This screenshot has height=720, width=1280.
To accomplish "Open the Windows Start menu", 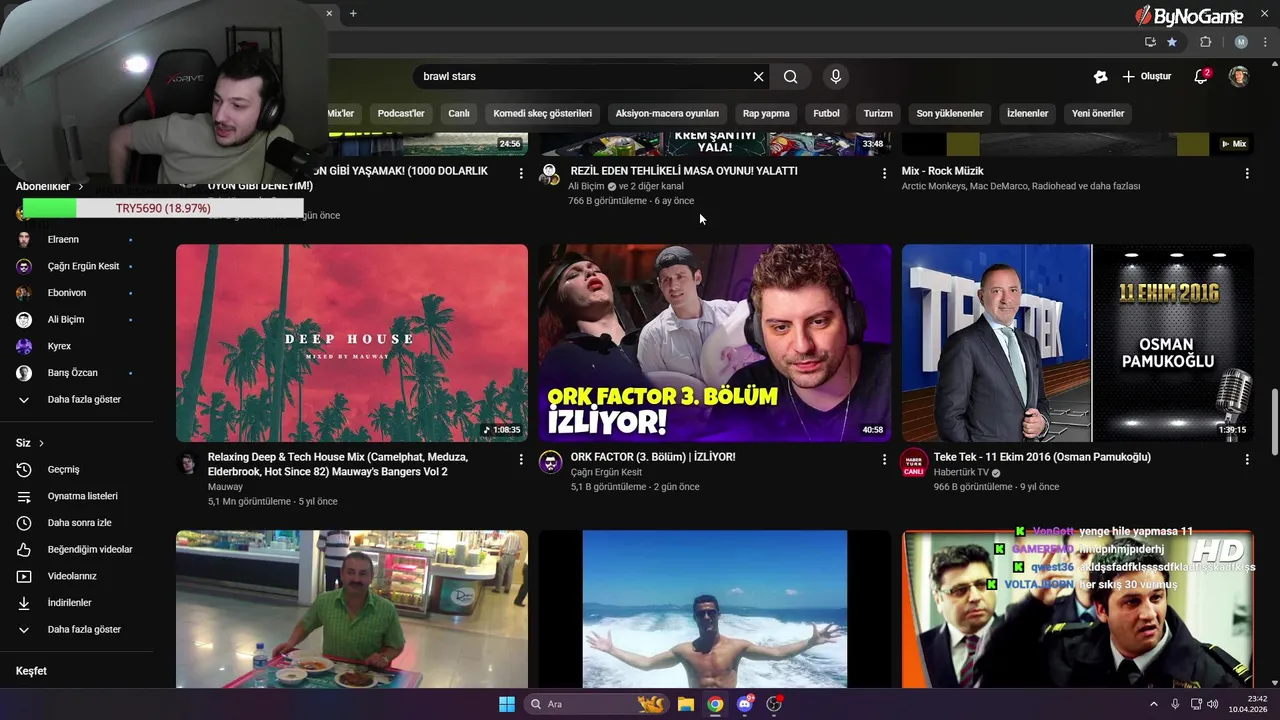I will point(507,704).
